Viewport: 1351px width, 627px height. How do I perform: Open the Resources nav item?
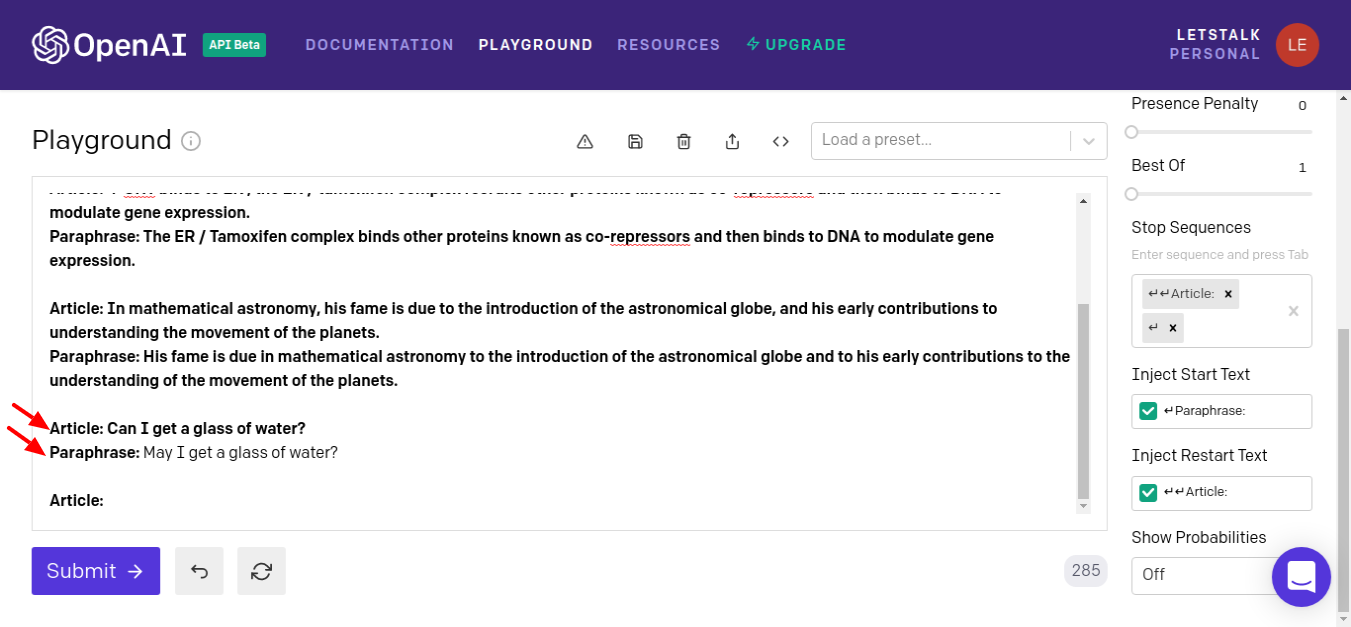pos(668,45)
